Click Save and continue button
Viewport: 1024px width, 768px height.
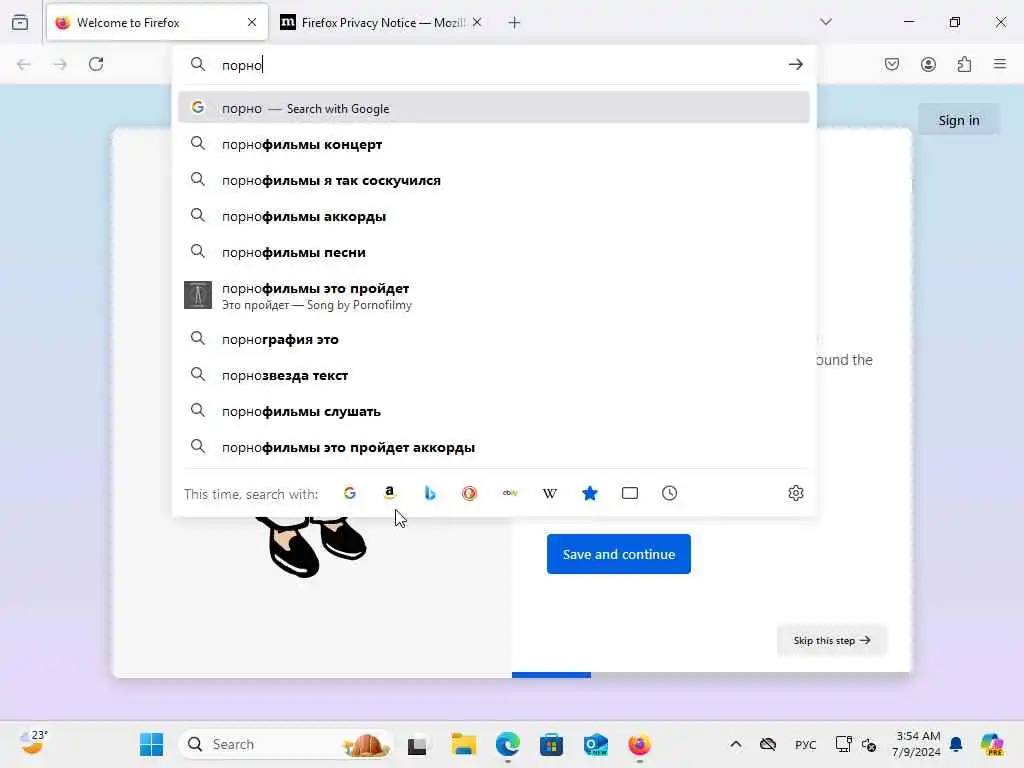618,554
